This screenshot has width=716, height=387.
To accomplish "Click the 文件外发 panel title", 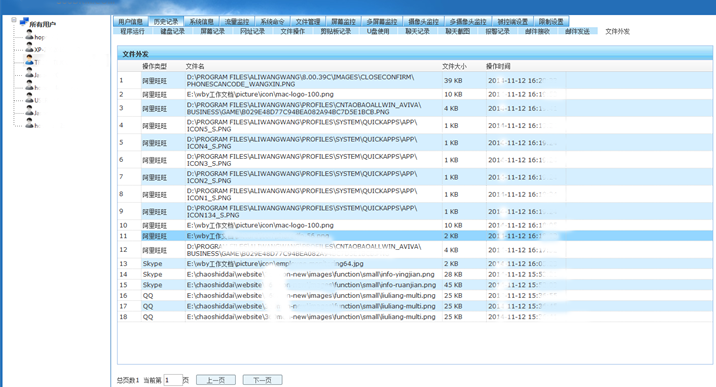I will pos(135,54).
